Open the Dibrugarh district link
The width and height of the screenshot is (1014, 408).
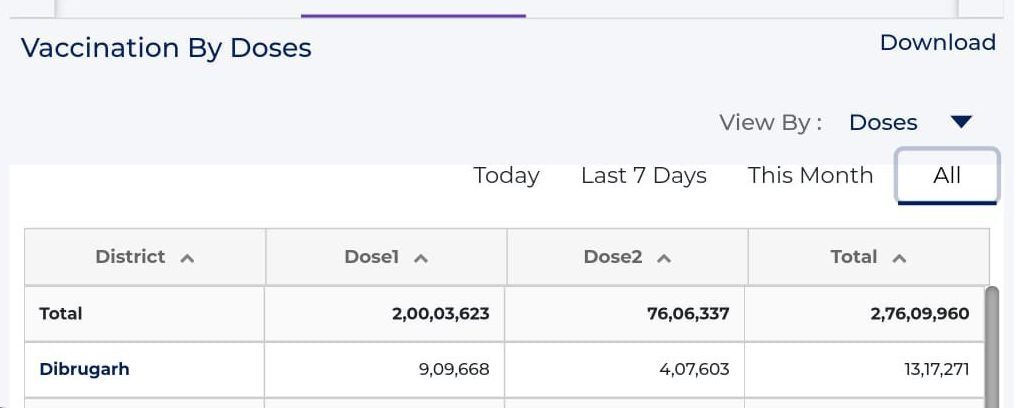(84, 369)
